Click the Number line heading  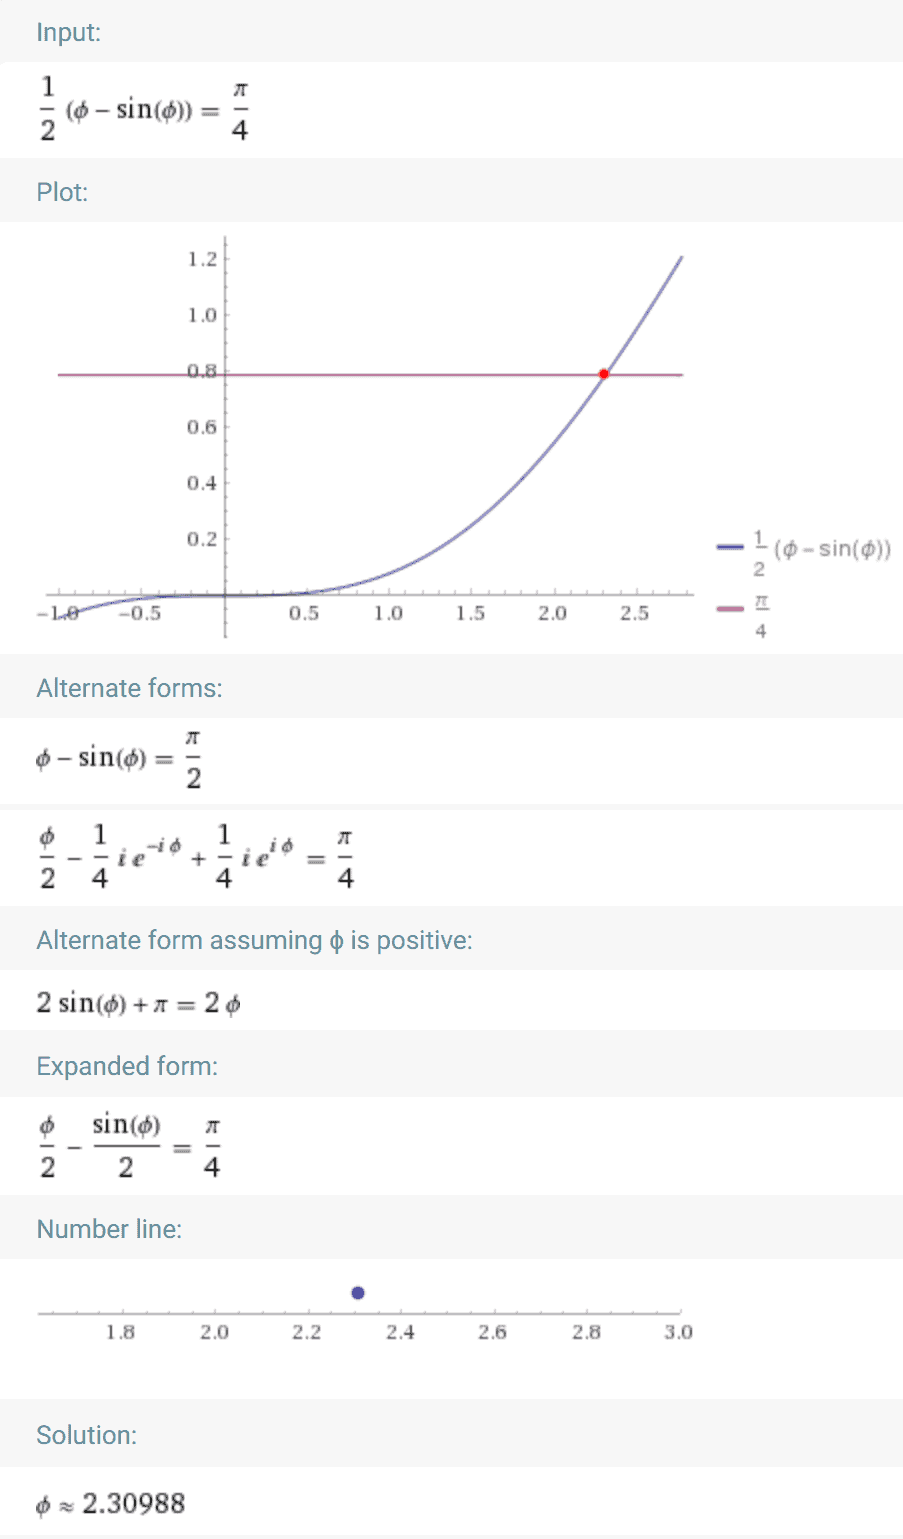coord(109,1229)
